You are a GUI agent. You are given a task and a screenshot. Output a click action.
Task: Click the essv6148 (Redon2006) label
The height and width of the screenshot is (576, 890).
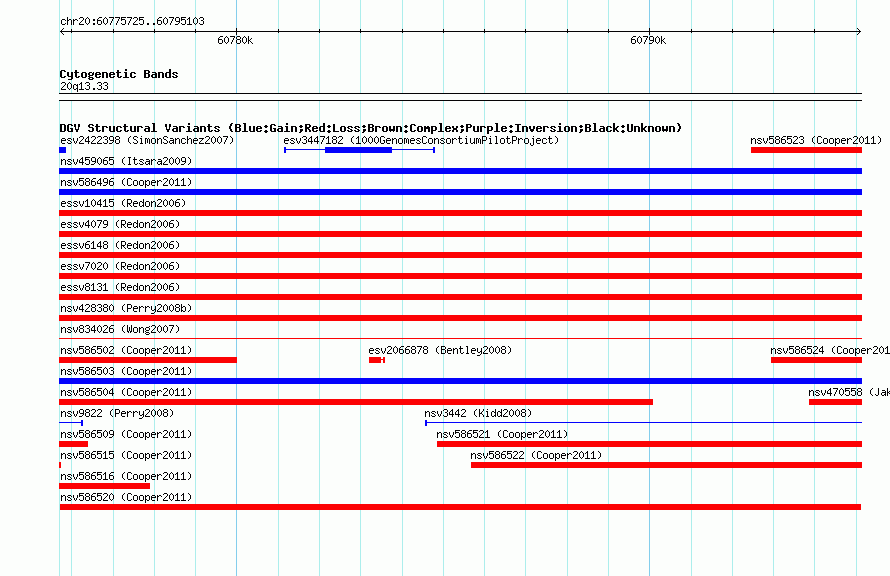pyautogui.click(x=120, y=245)
